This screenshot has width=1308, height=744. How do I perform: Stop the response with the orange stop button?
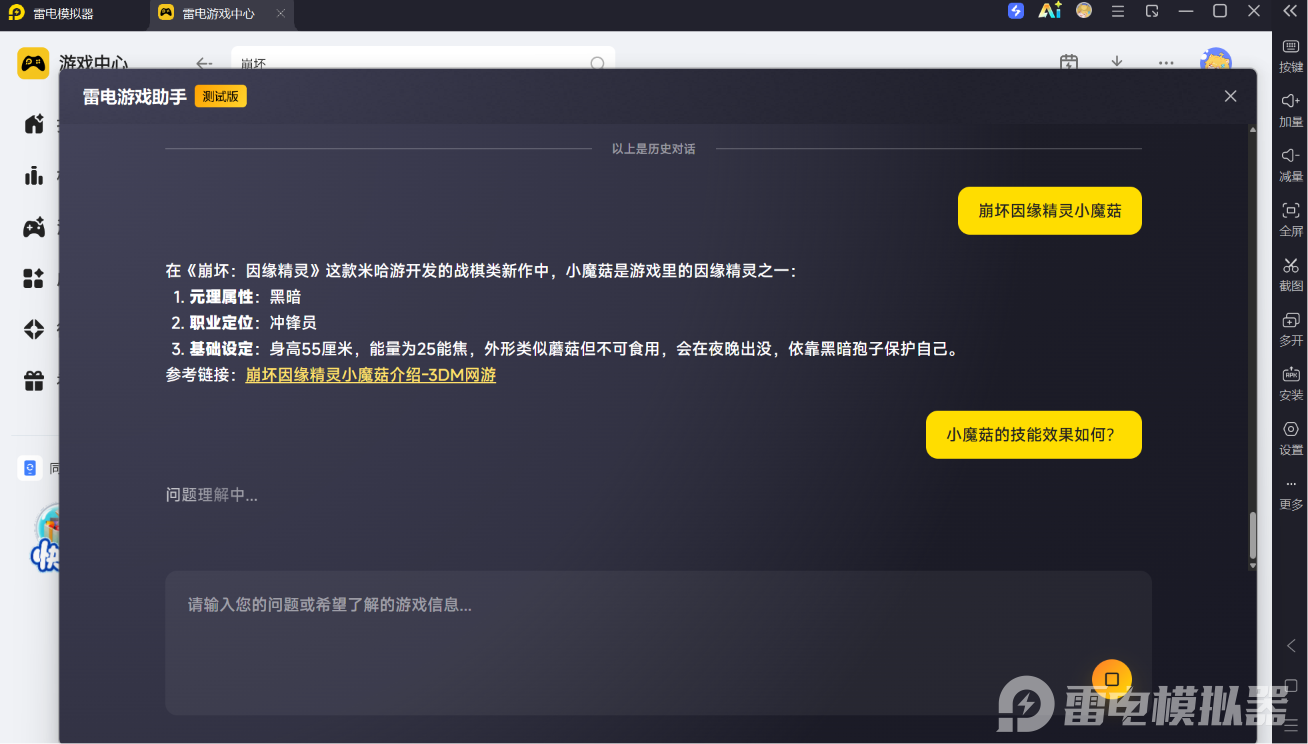pos(1112,680)
